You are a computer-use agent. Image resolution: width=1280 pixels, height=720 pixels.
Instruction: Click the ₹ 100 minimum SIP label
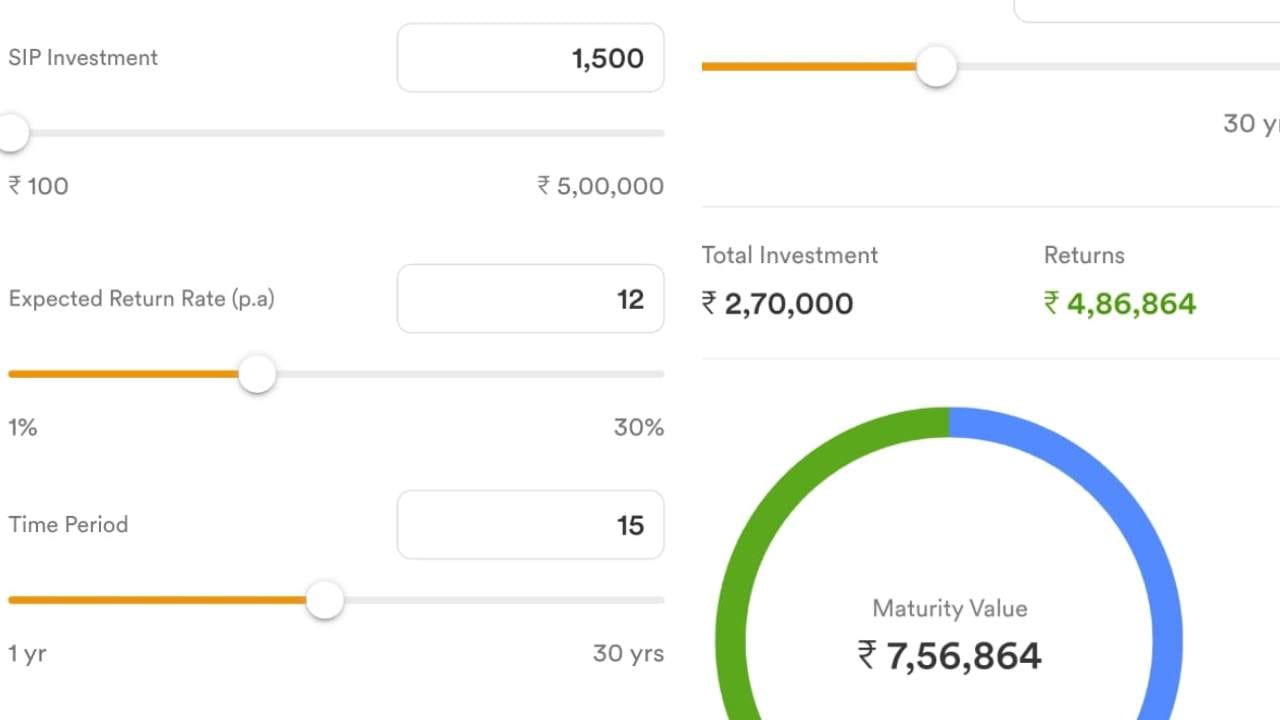click(x=39, y=186)
